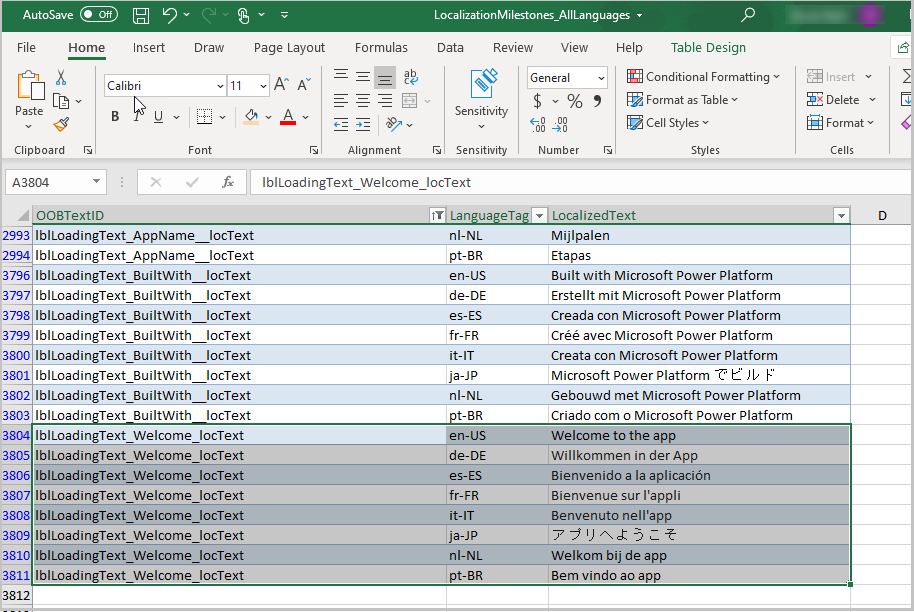Click Increase Font Size icon

(x=281, y=85)
